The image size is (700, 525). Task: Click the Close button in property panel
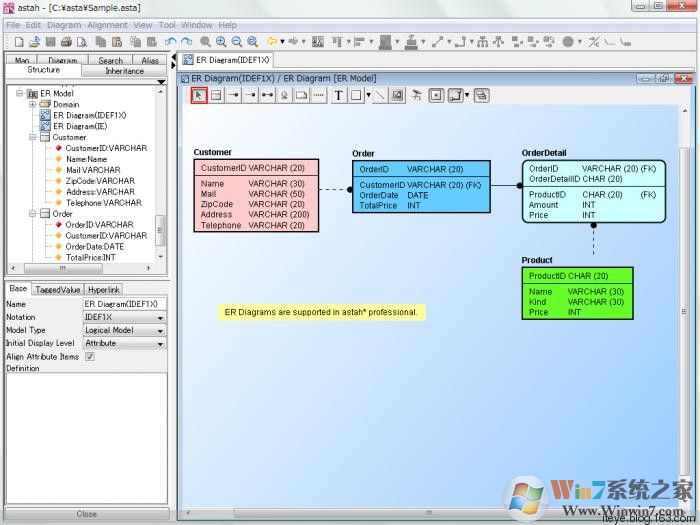point(87,514)
